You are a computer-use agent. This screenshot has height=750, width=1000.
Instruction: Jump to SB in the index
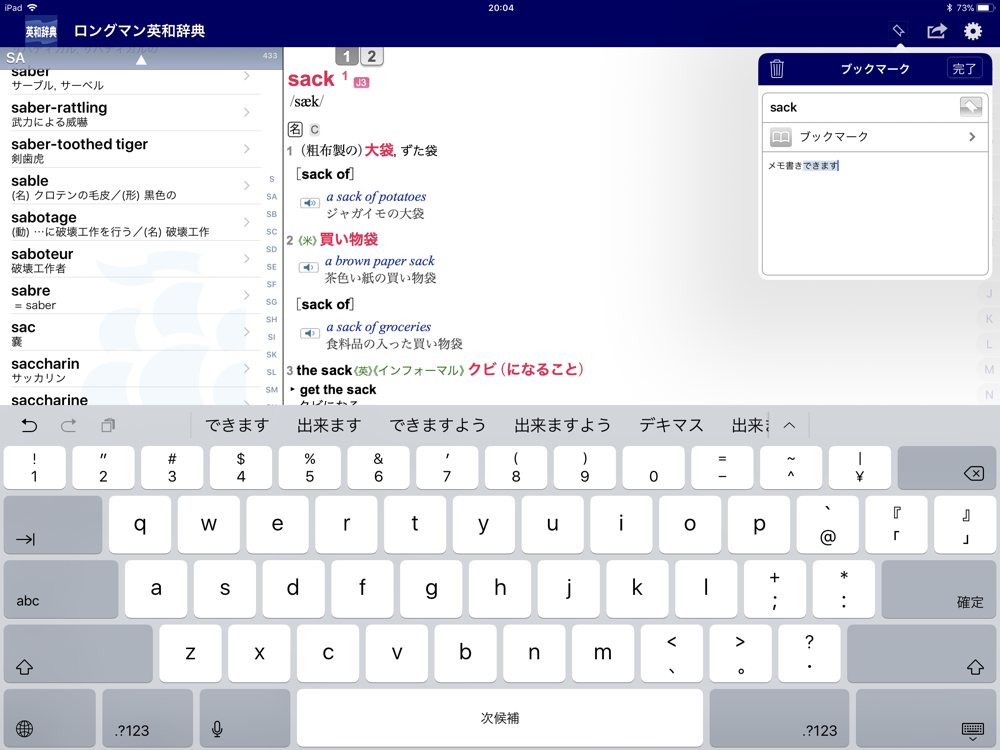(272, 214)
